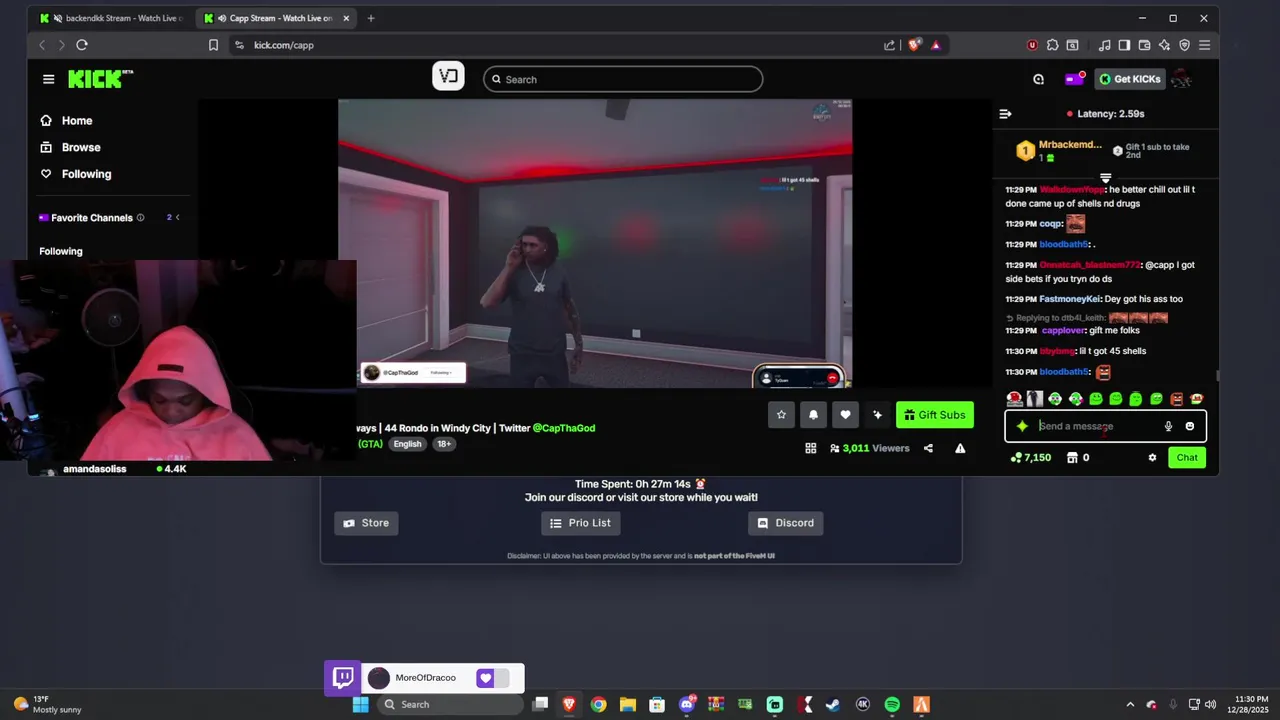Image resolution: width=1280 pixels, height=720 pixels.
Task: Click the Windows Start button
Action: click(361, 704)
